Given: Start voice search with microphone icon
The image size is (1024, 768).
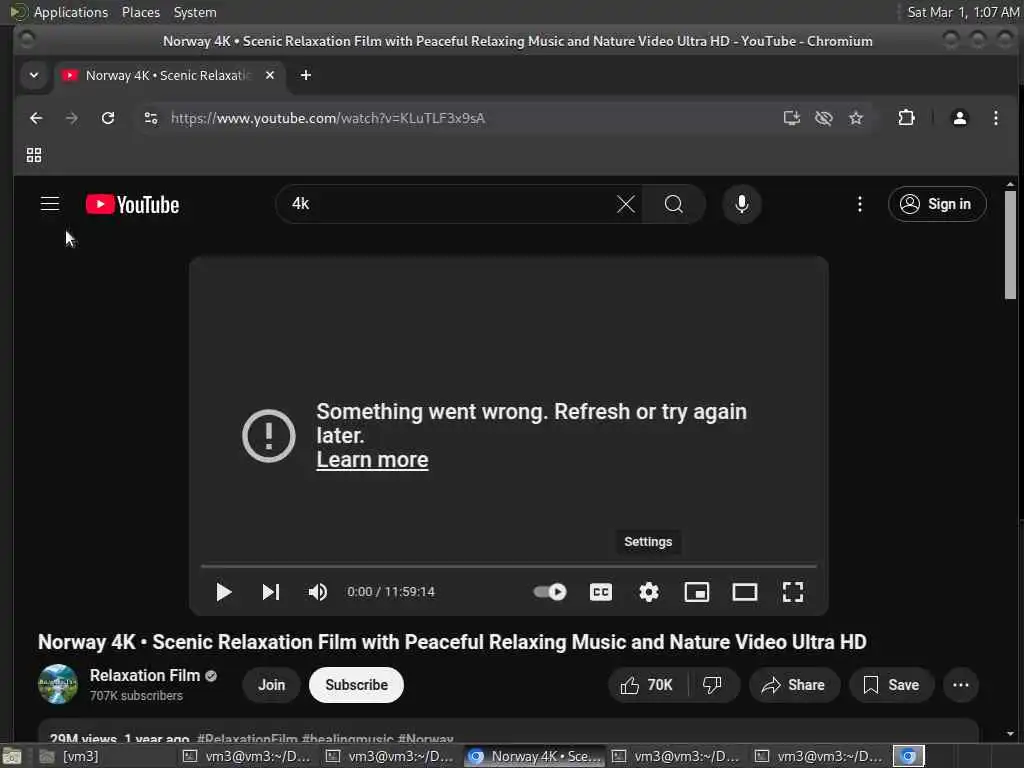Looking at the screenshot, I should point(741,204).
